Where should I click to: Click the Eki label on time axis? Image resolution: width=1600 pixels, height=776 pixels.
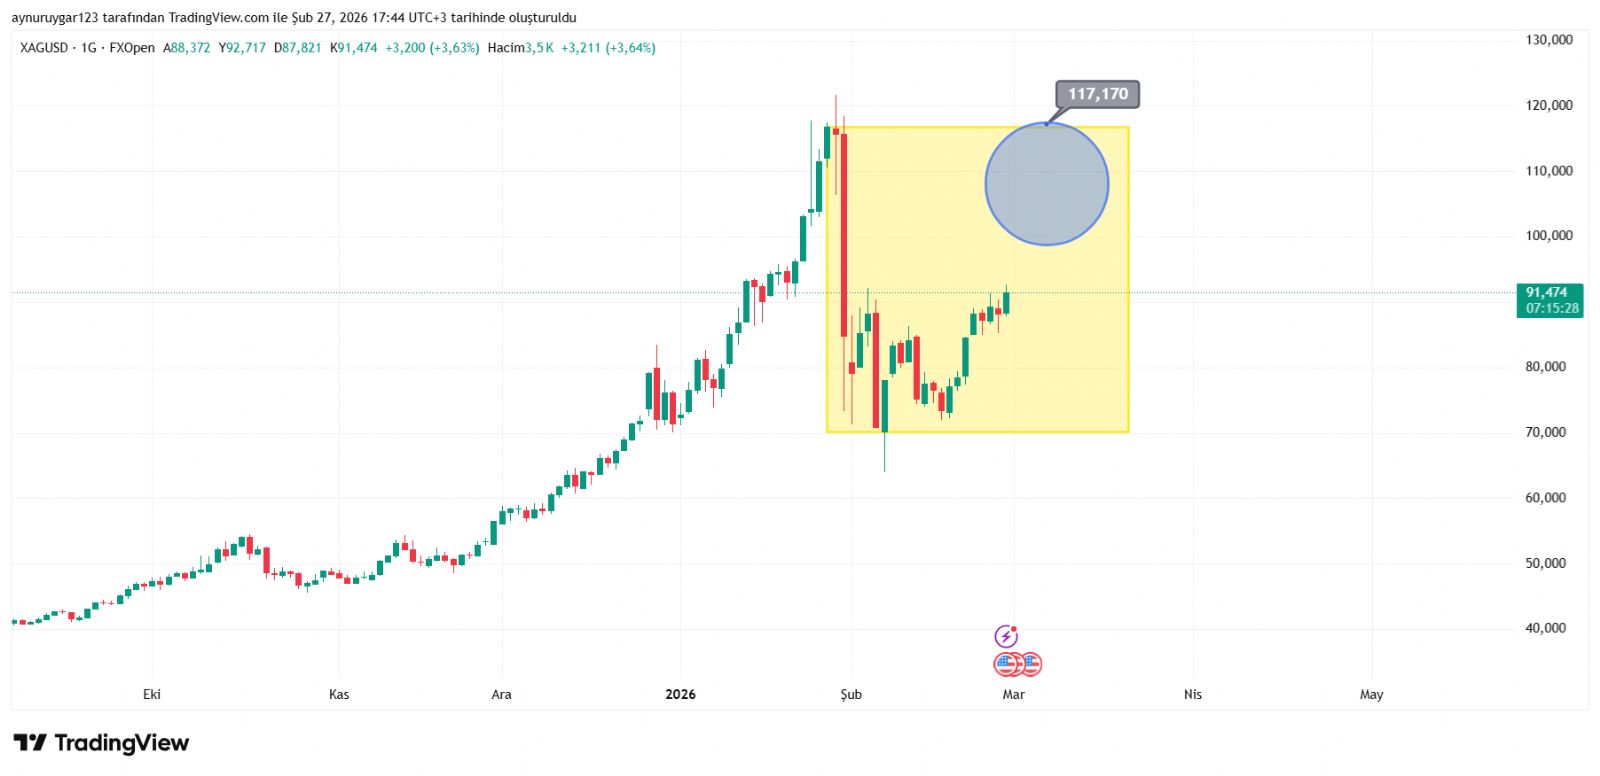152,695
